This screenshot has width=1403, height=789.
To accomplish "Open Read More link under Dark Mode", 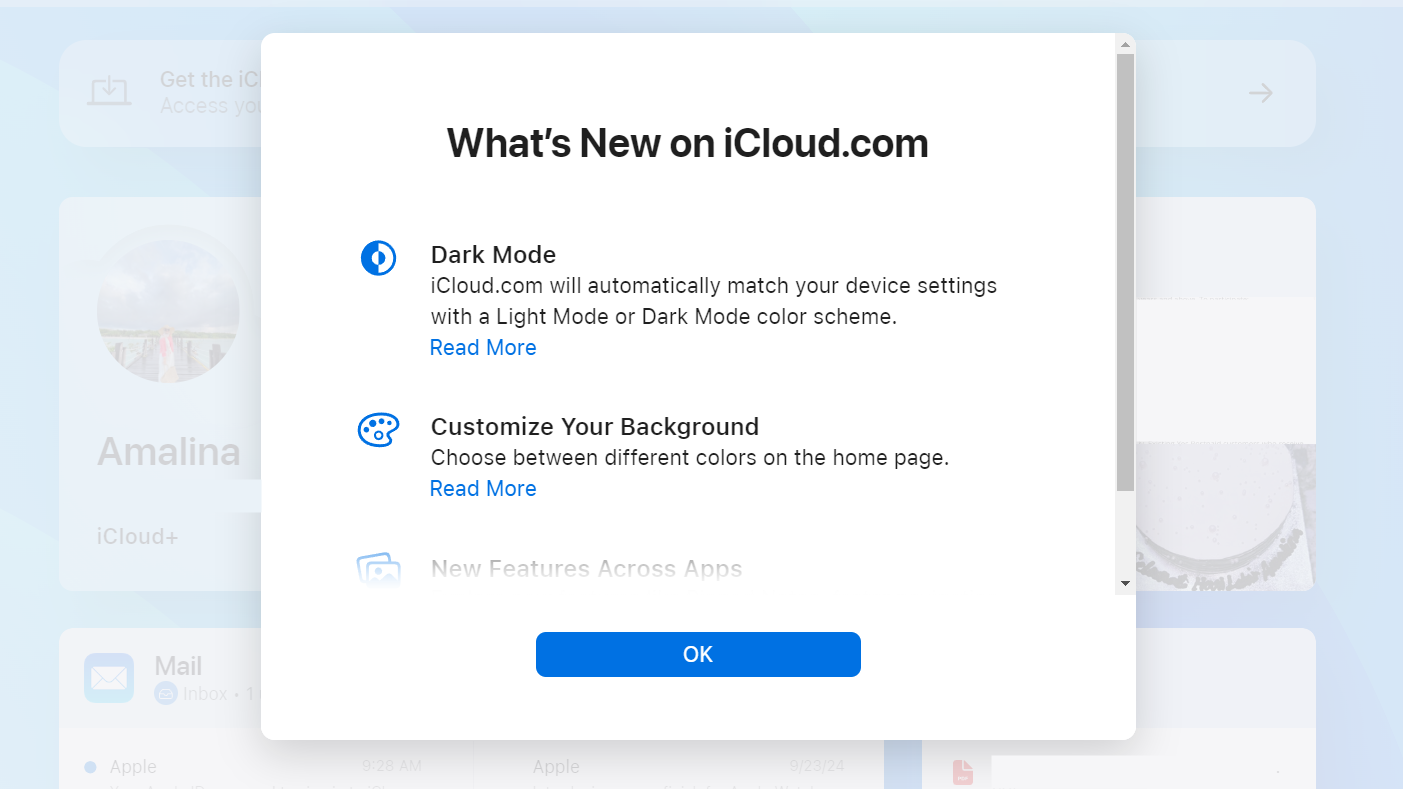I will [x=483, y=348].
